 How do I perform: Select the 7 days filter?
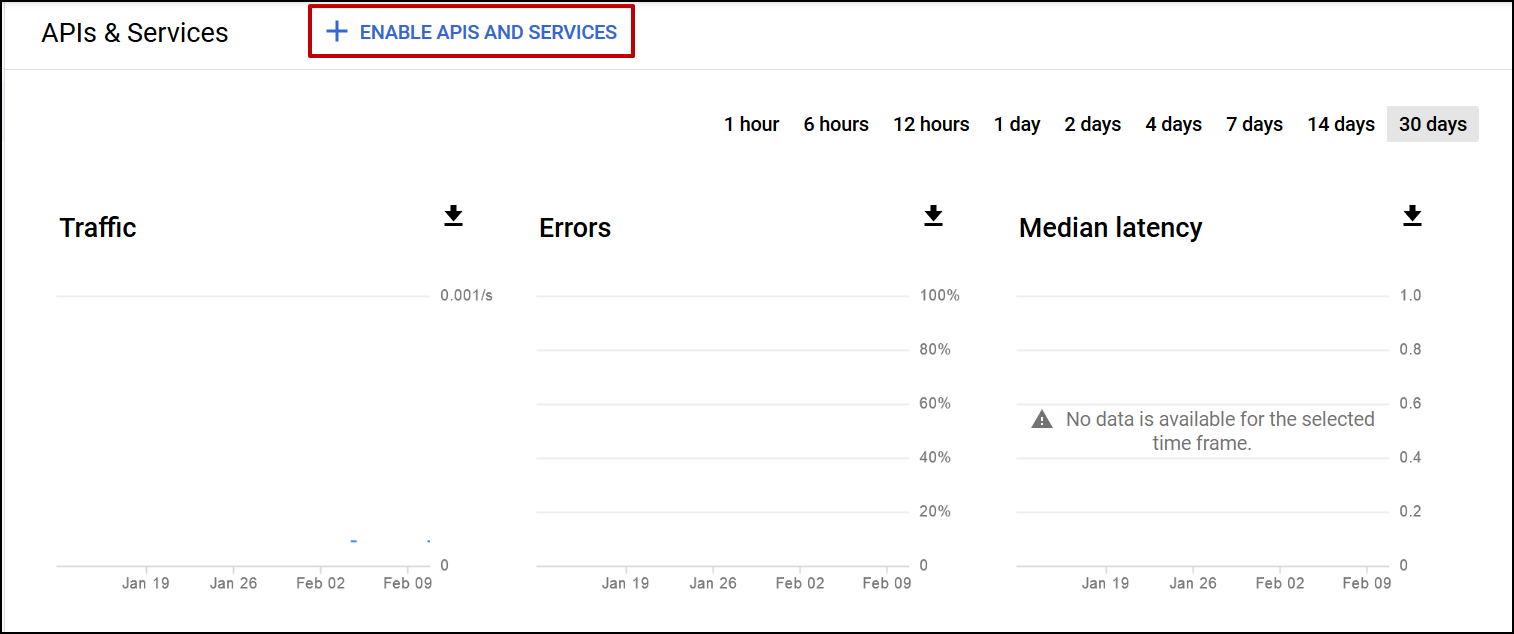coord(1254,124)
